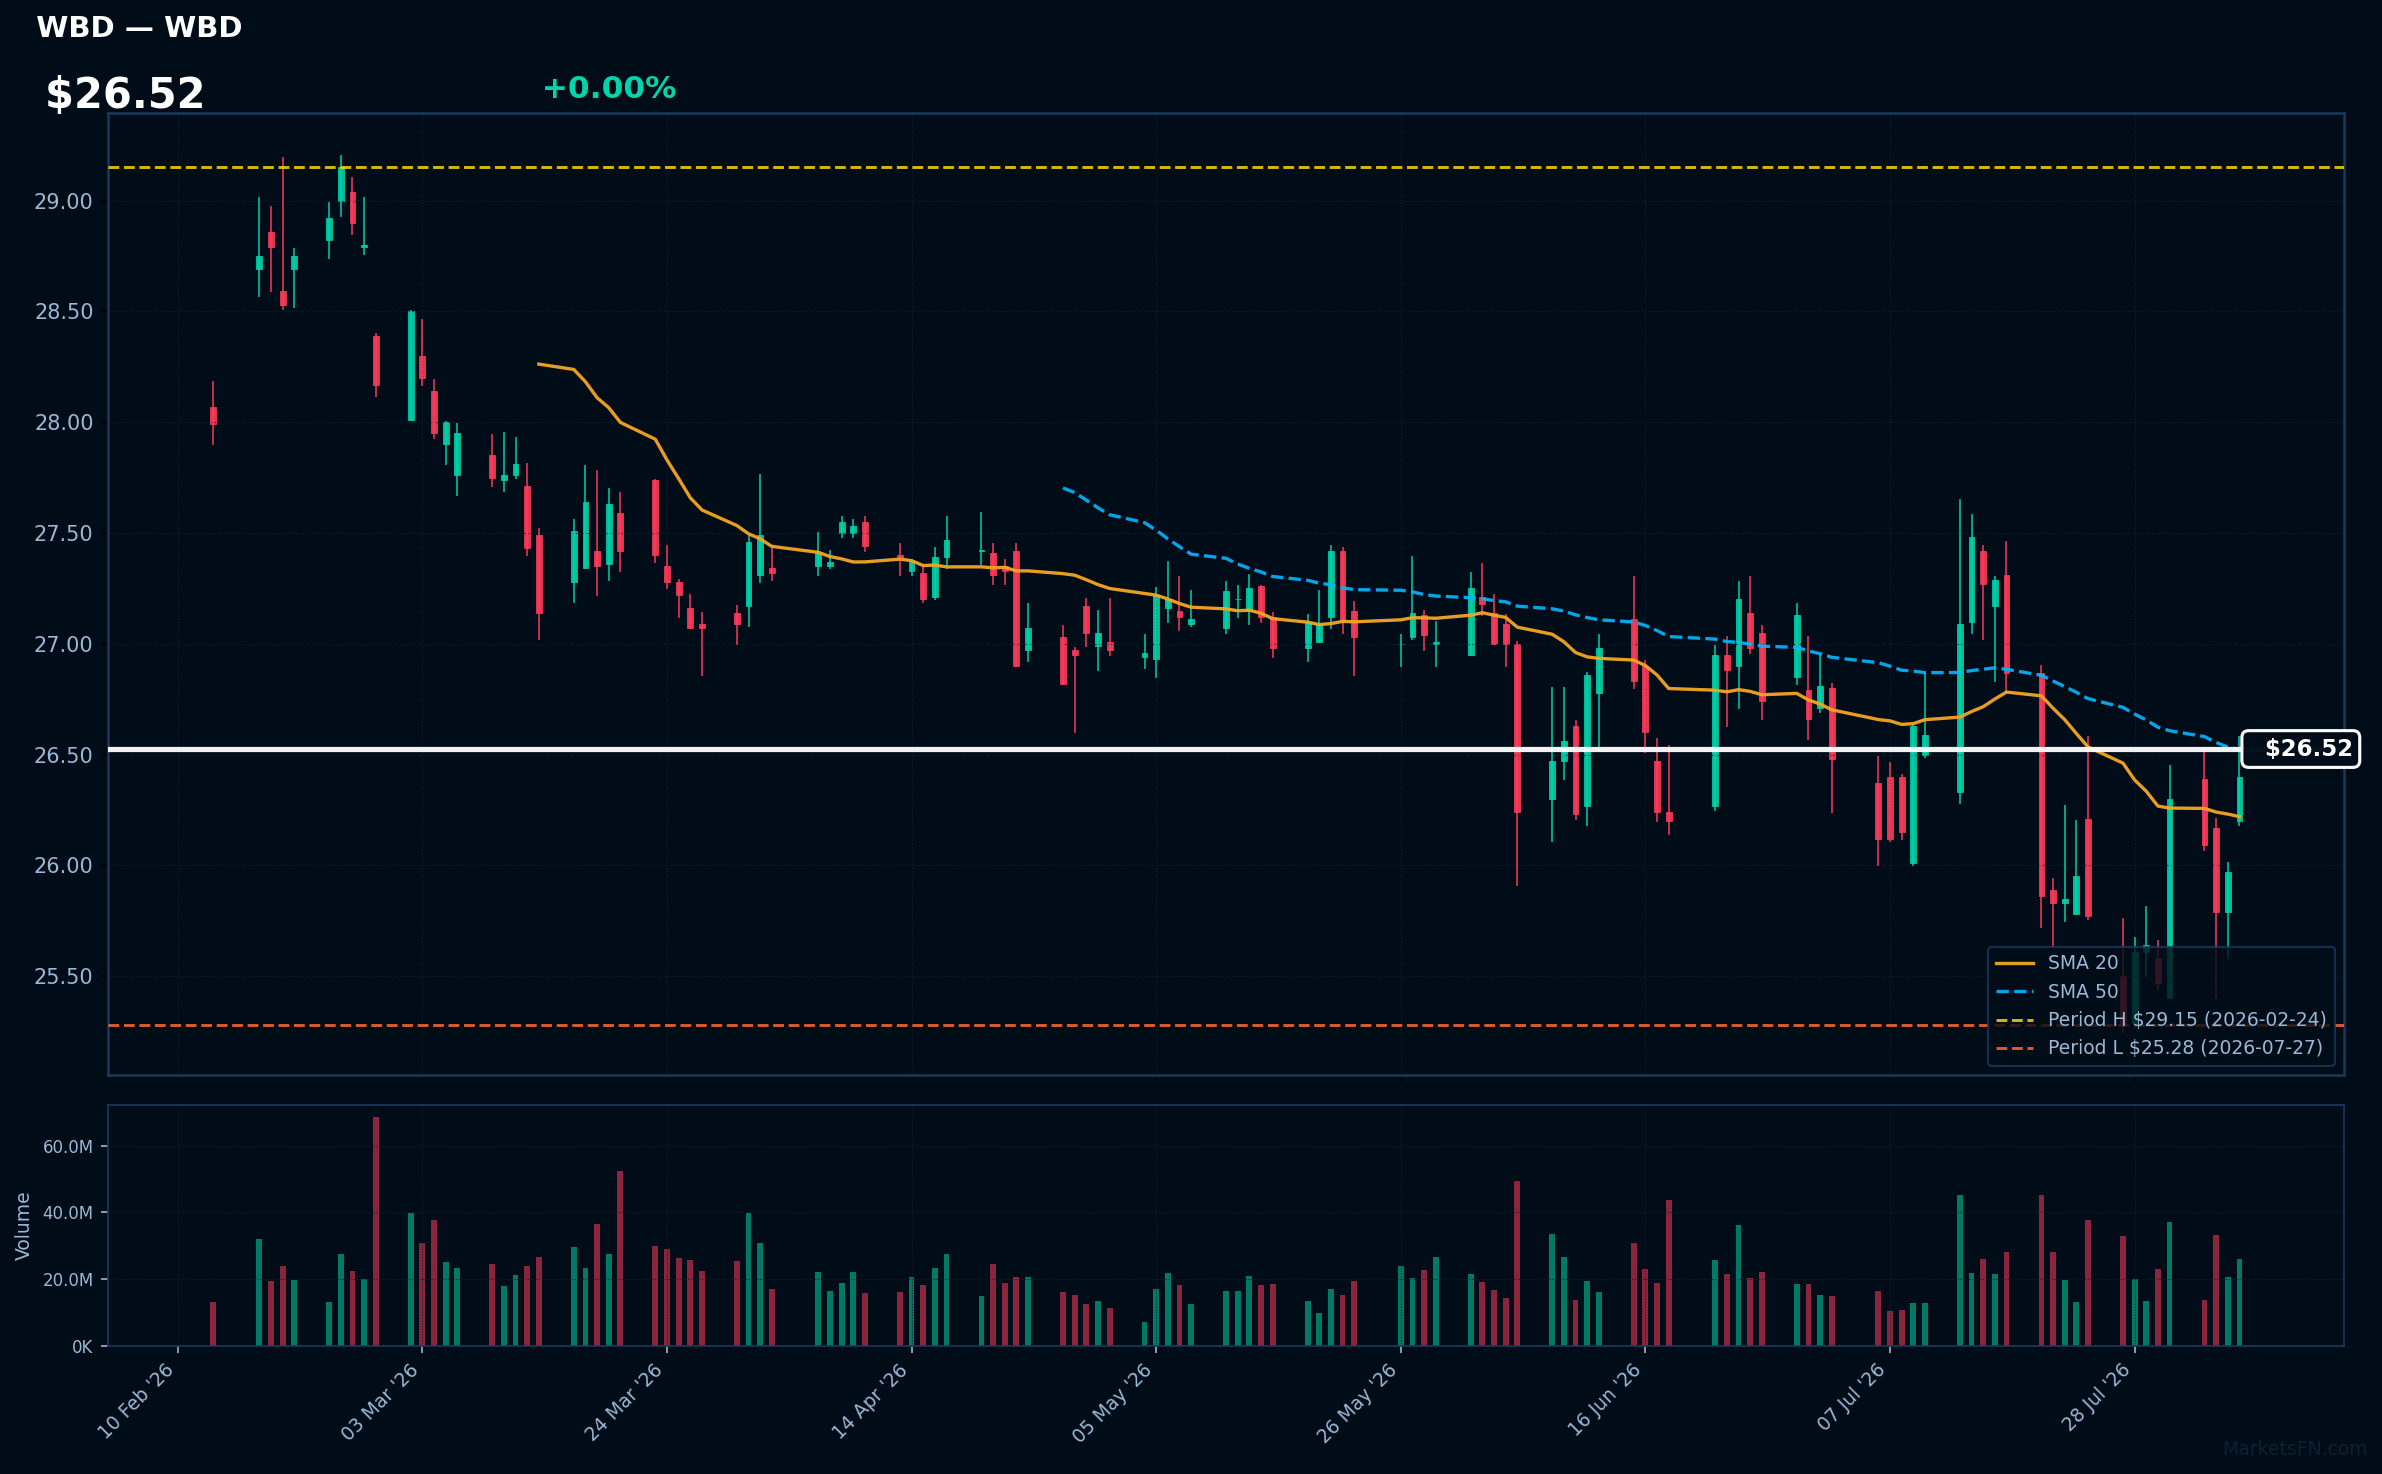Click the 07 Jul '26 date label
The height and width of the screenshot is (1474, 2382).
[1850, 1397]
